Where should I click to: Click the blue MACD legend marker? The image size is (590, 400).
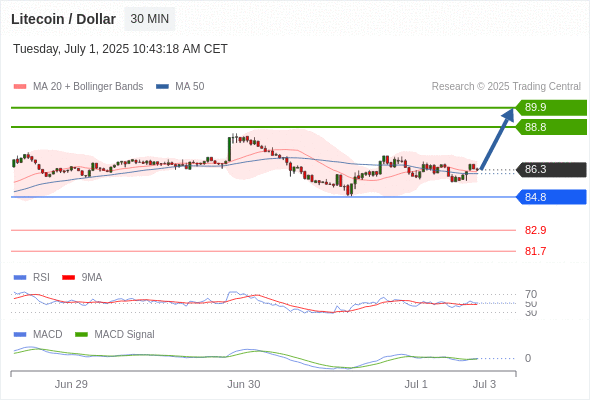(x=20, y=335)
